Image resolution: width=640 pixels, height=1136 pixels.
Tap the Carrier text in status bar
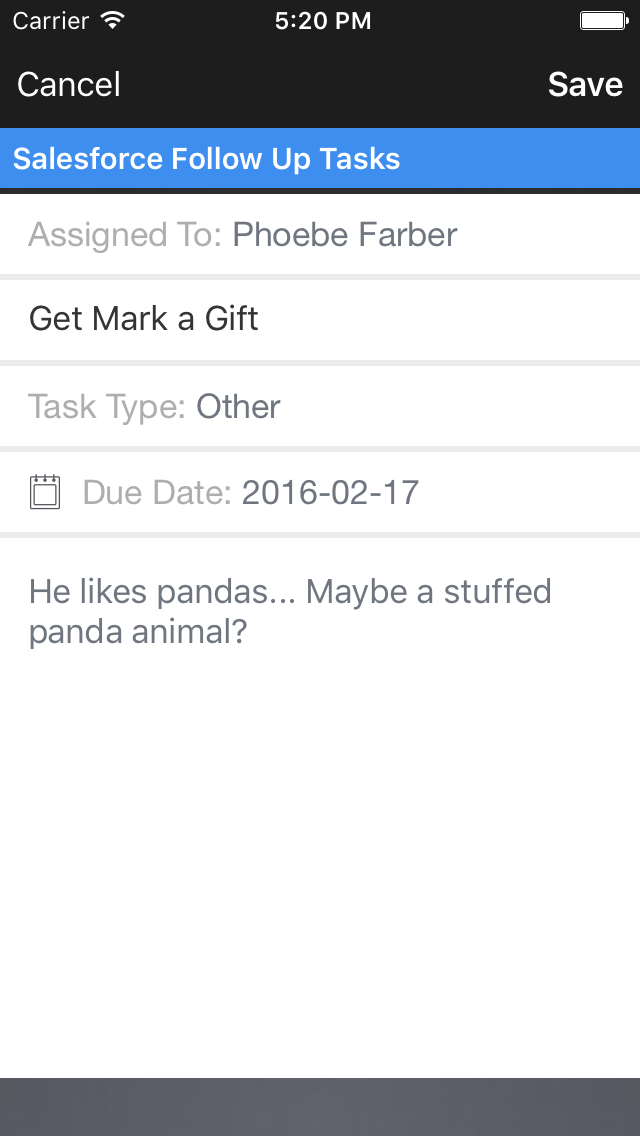(50, 20)
